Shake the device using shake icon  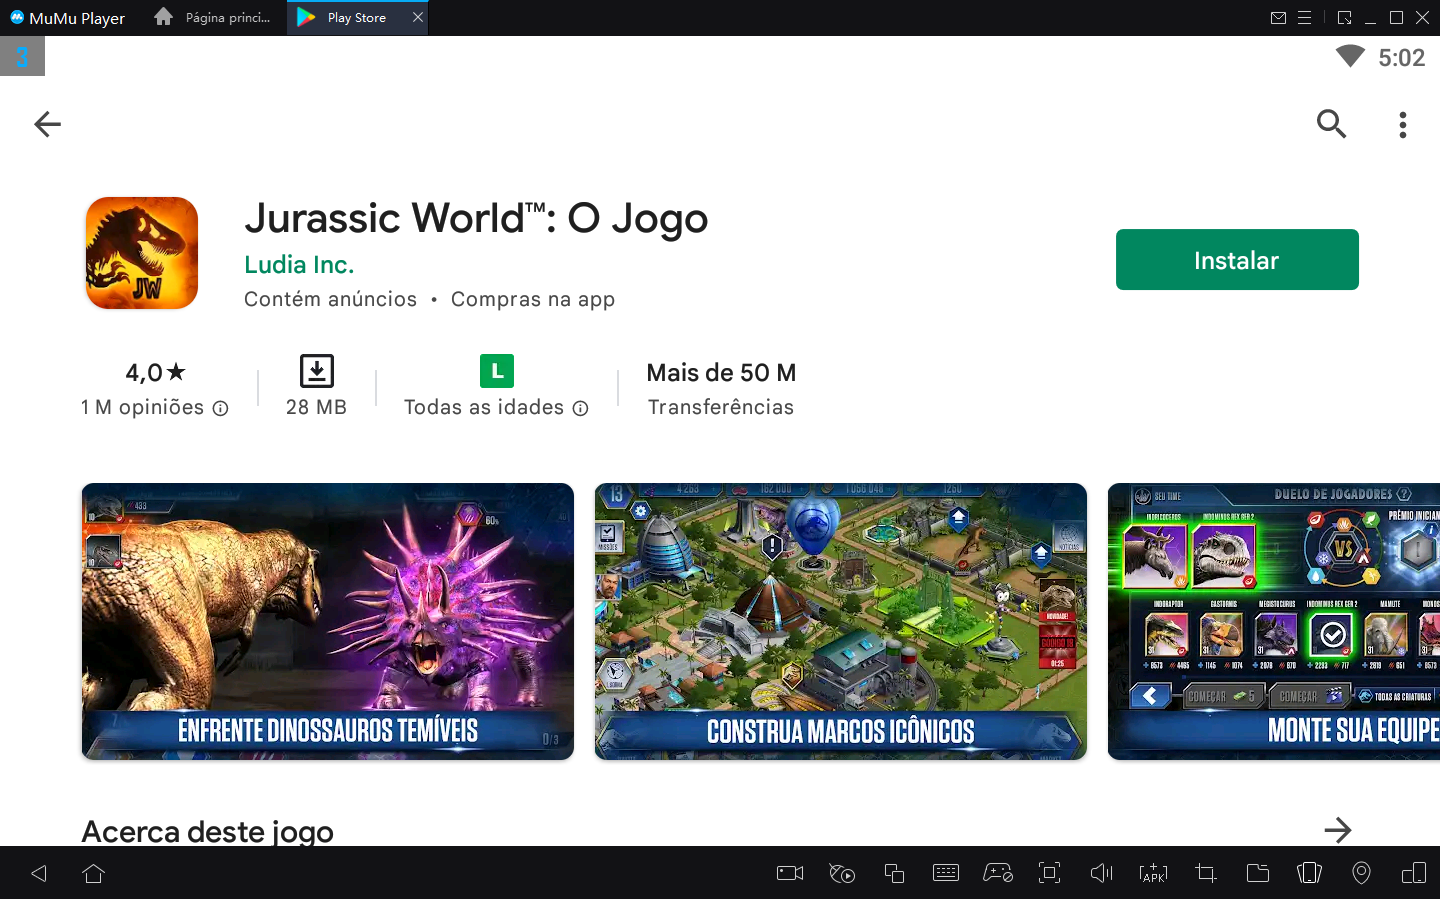[1309, 873]
